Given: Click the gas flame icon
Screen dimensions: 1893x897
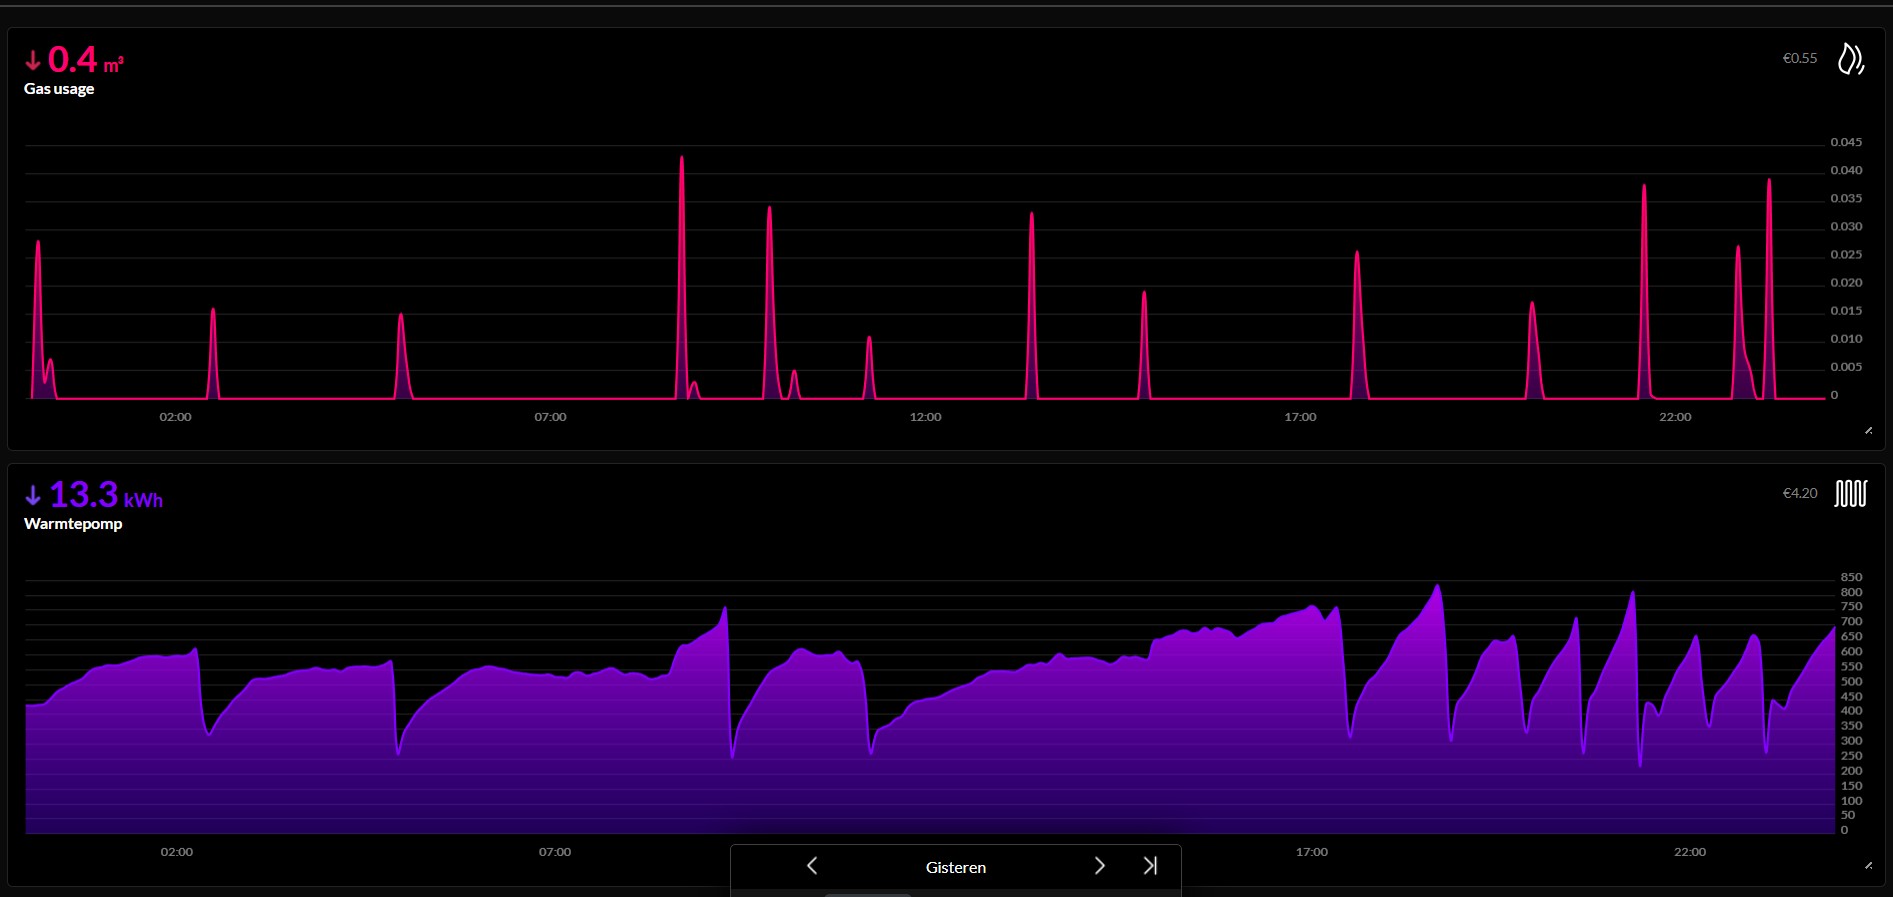Looking at the screenshot, I should pos(1850,59).
